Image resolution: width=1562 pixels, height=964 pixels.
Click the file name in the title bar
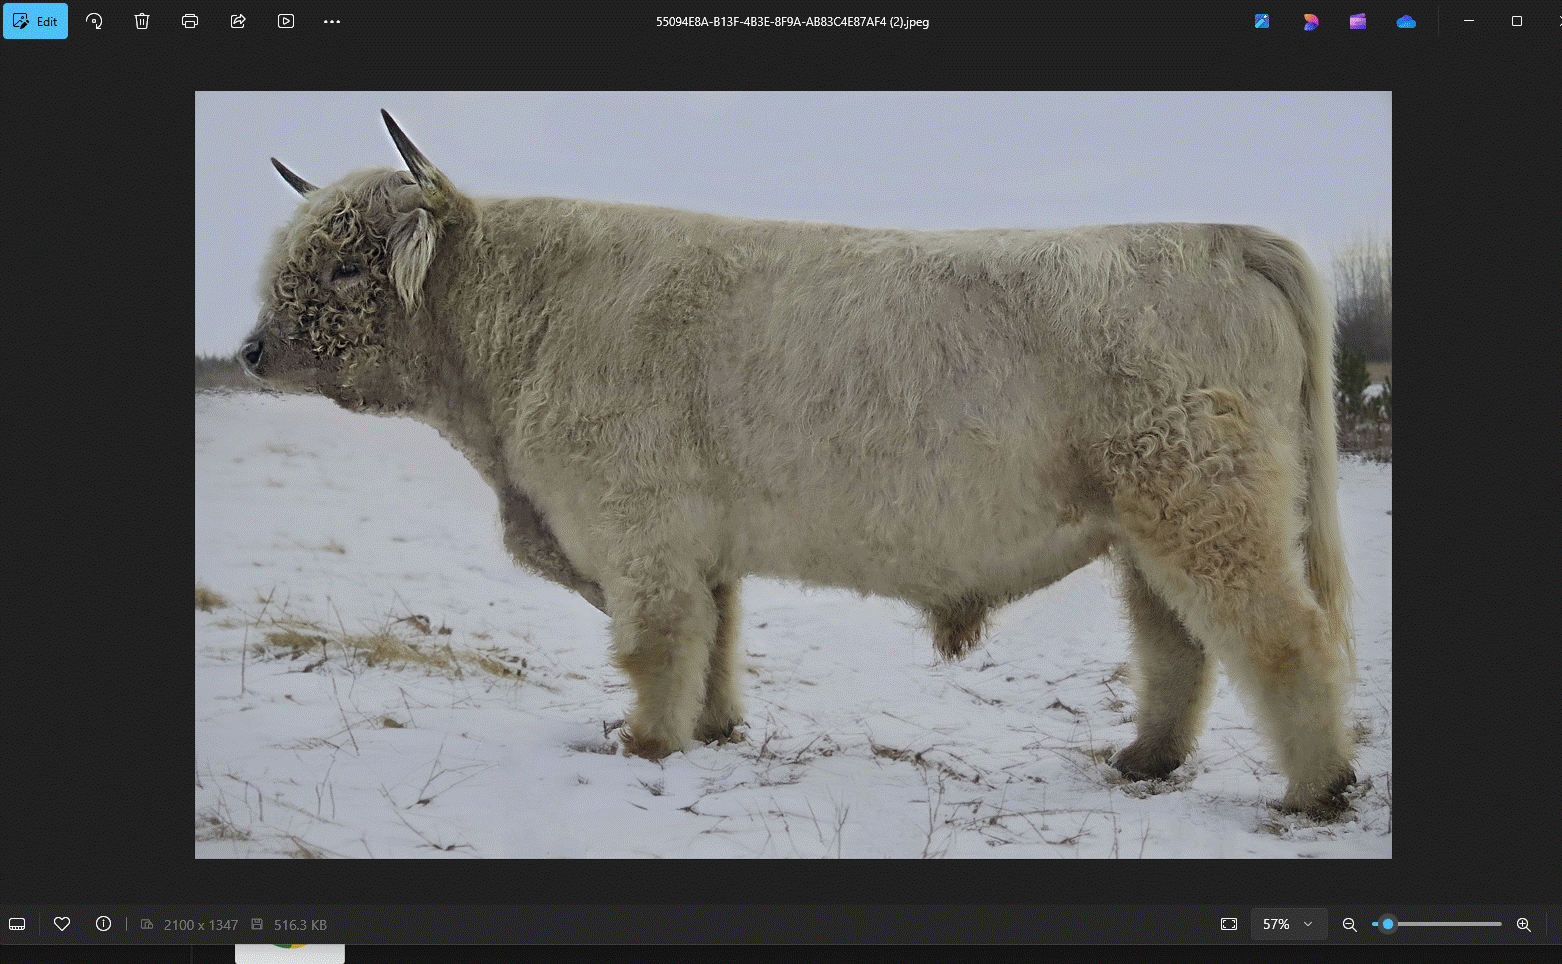(x=792, y=22)
